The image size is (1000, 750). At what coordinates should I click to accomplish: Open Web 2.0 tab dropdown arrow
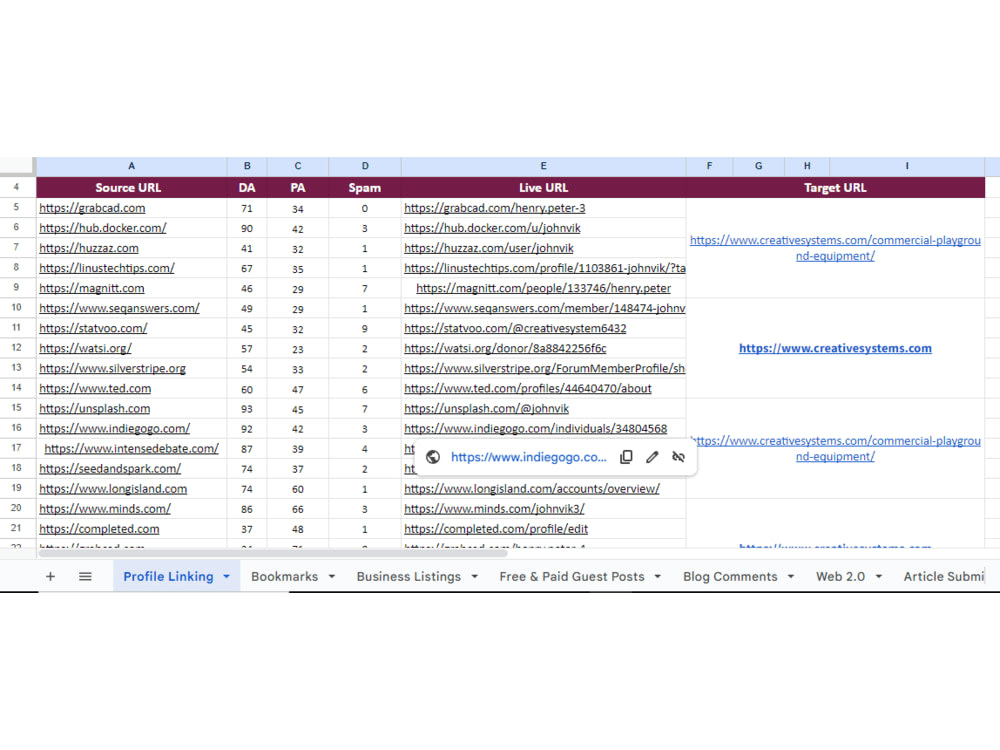(x=879, y=577)
